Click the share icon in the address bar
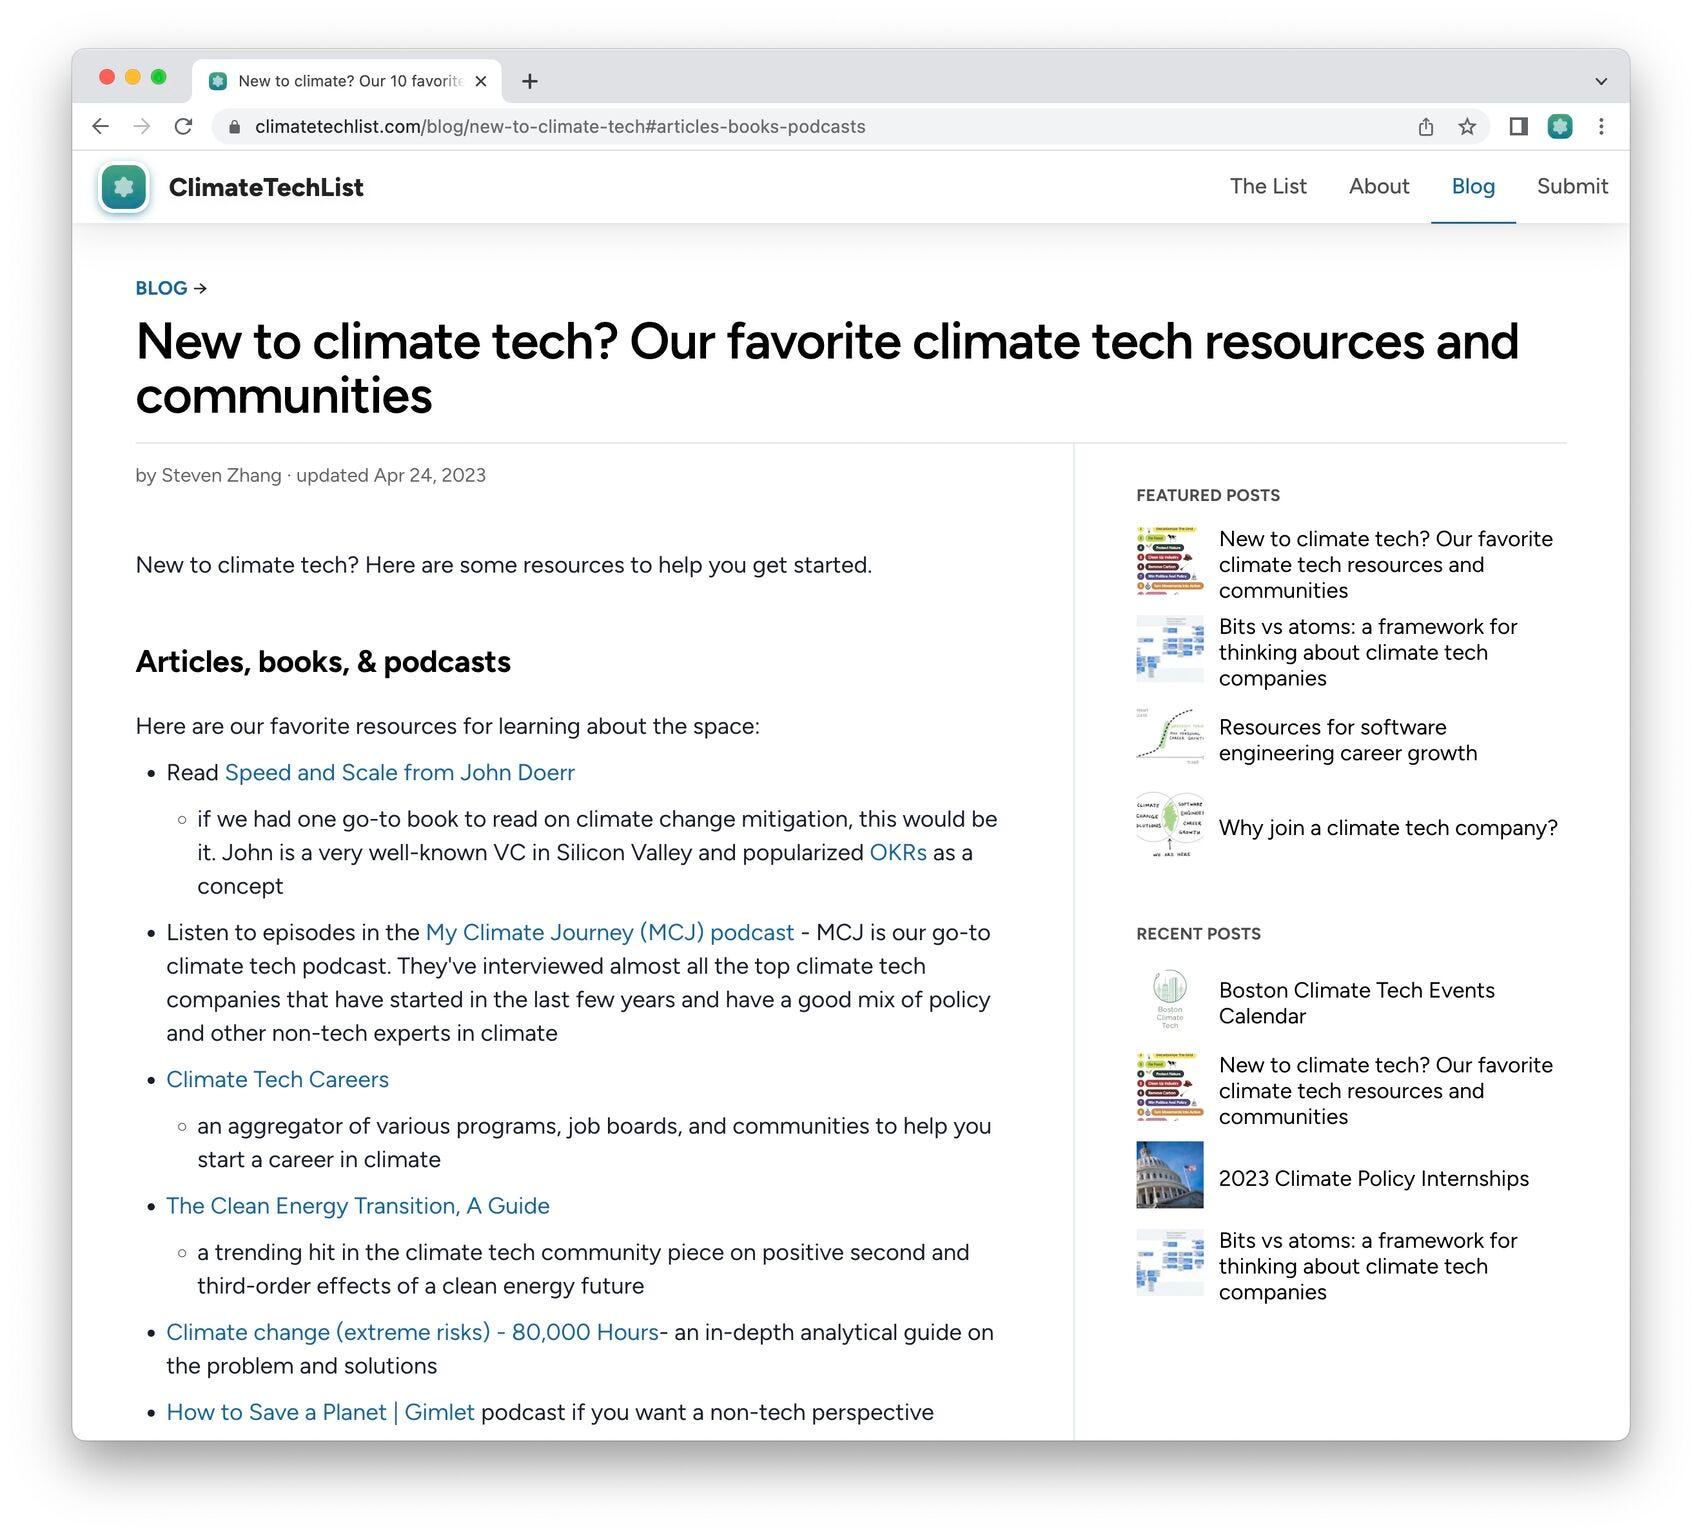The width and height of the screenshot is (1702, 1536). [x=1426, y=126]
